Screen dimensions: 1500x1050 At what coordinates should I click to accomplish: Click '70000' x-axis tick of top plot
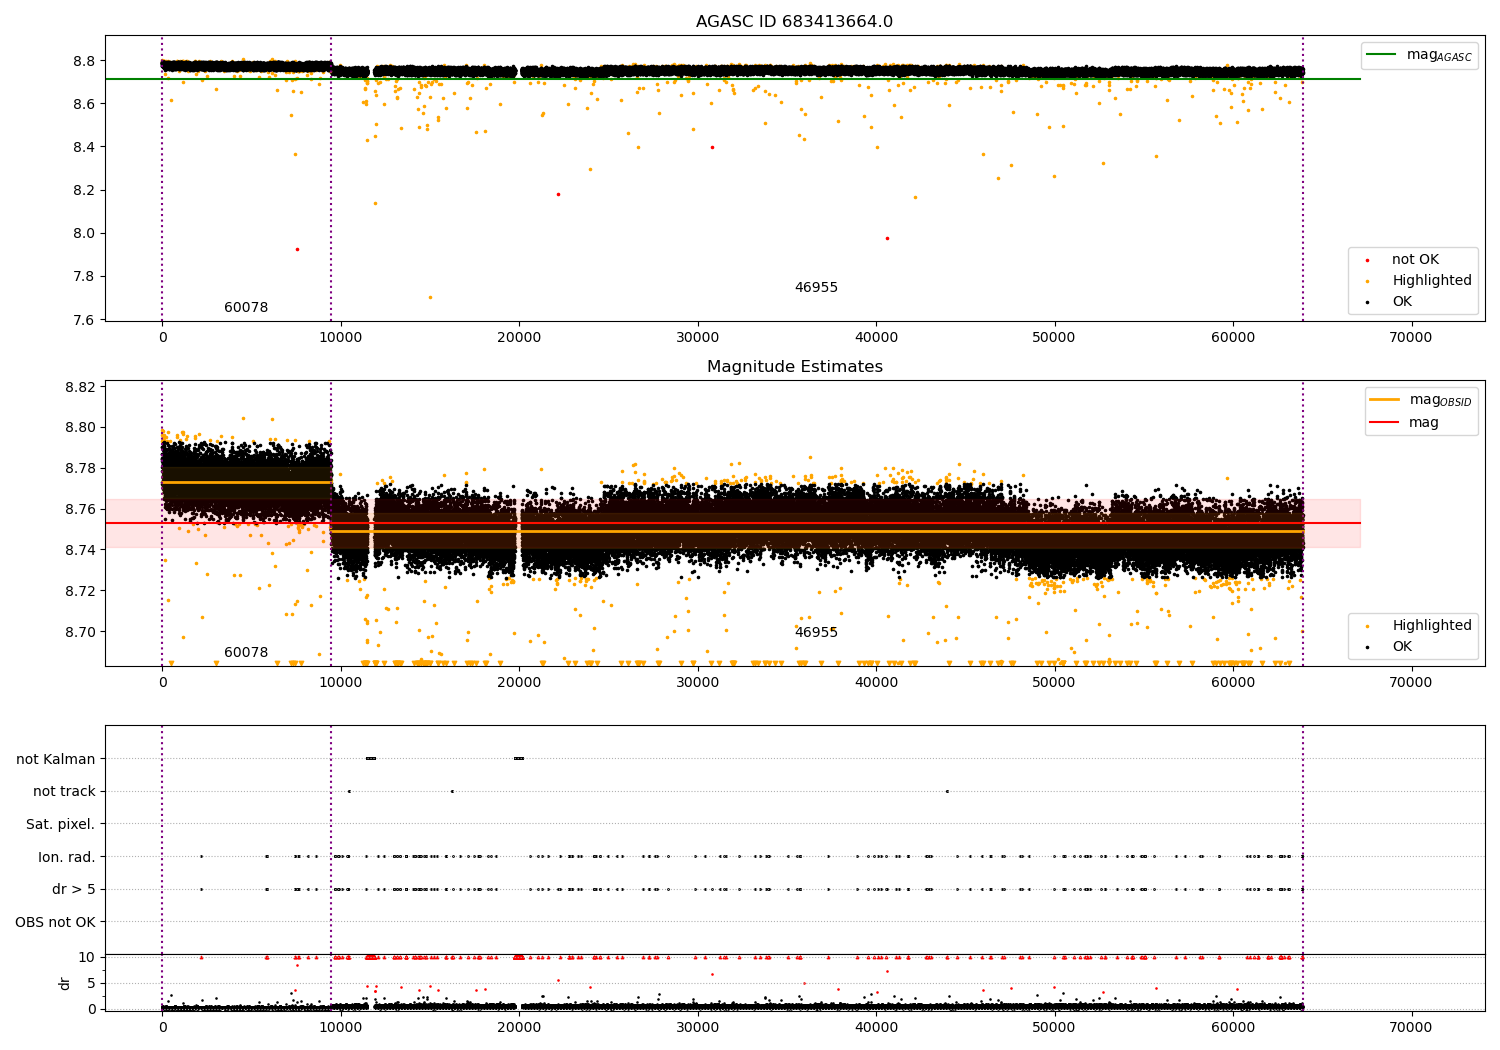(x=1411, y=338)
